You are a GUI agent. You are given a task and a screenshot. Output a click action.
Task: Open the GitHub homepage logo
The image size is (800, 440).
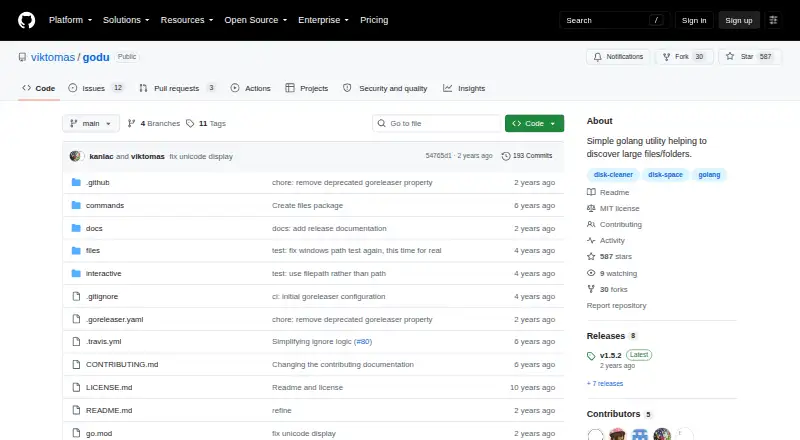27,20
